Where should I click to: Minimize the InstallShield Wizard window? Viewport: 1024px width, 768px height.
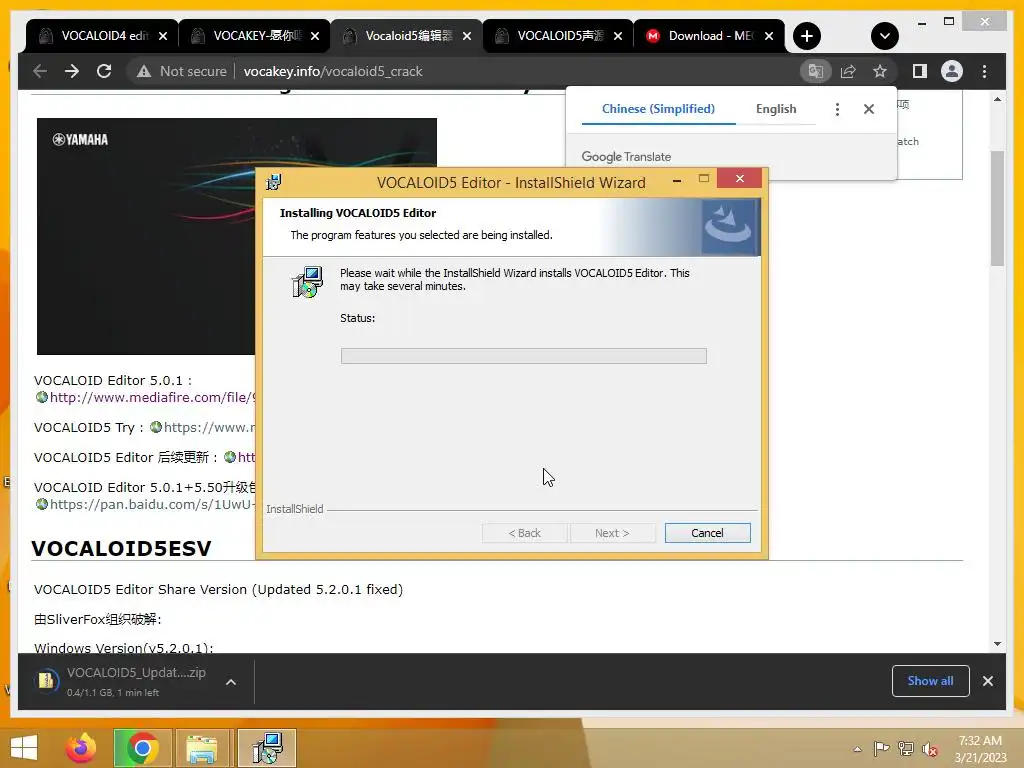(x=677, y=180)
